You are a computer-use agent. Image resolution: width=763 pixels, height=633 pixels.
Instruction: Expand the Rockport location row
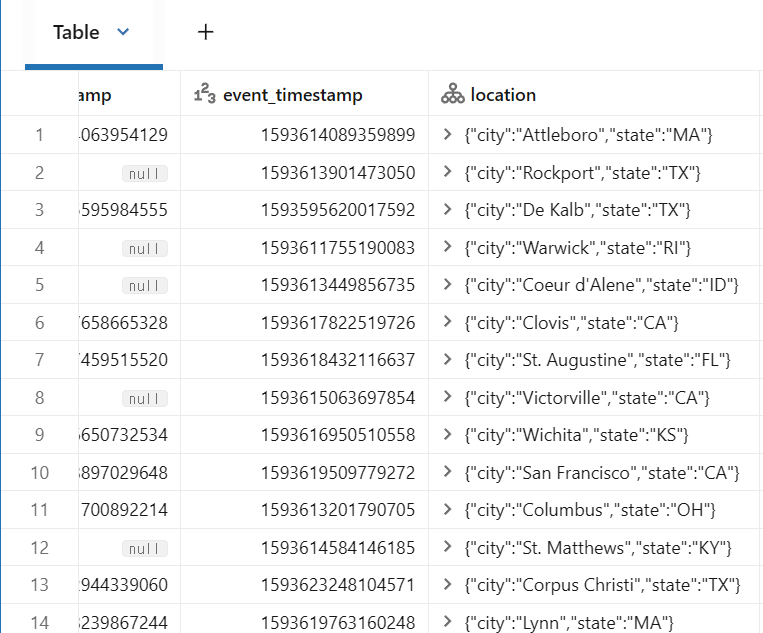tap(447, 172)
